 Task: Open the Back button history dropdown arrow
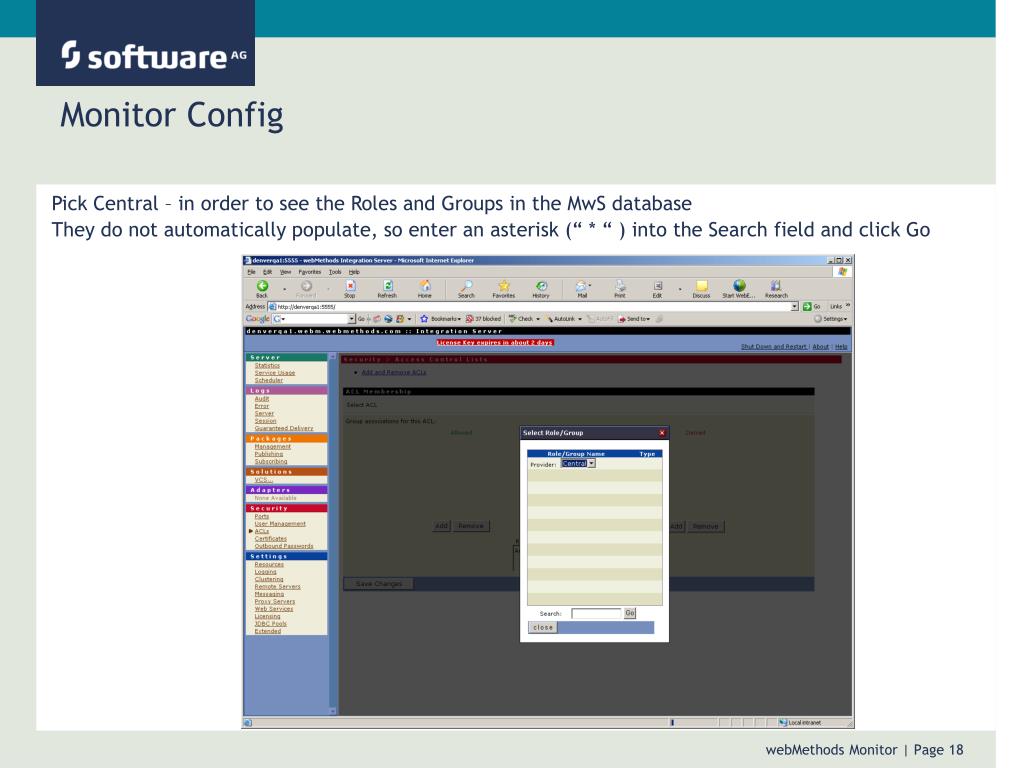(x=284, y=288)
